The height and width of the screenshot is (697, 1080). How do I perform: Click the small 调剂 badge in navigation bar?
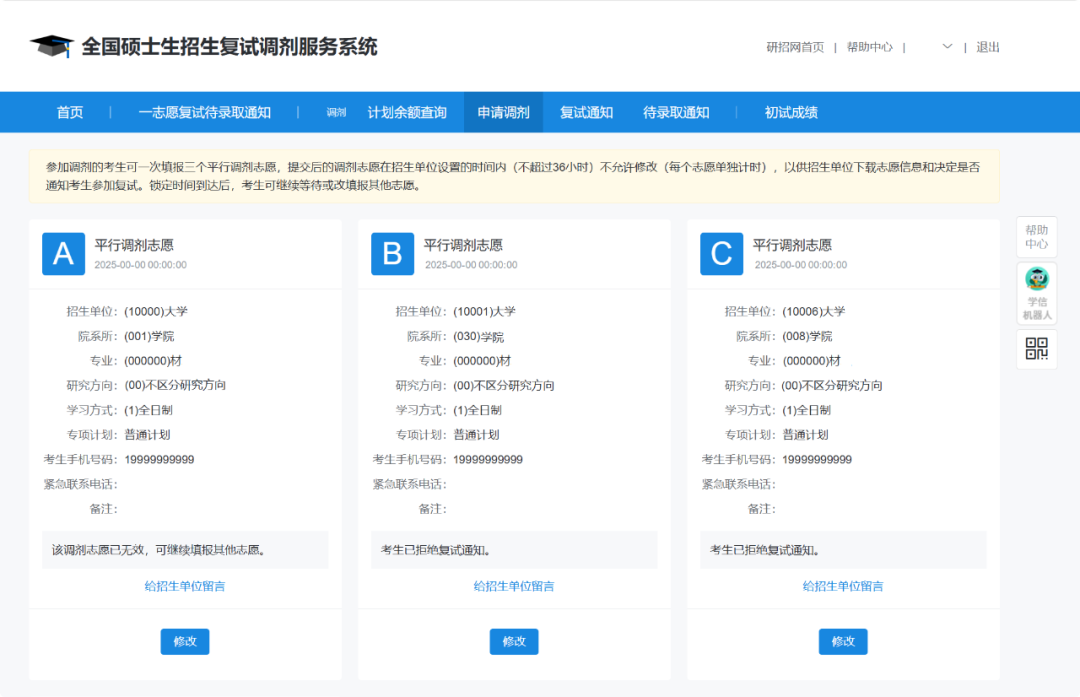(x=335, y=112)
